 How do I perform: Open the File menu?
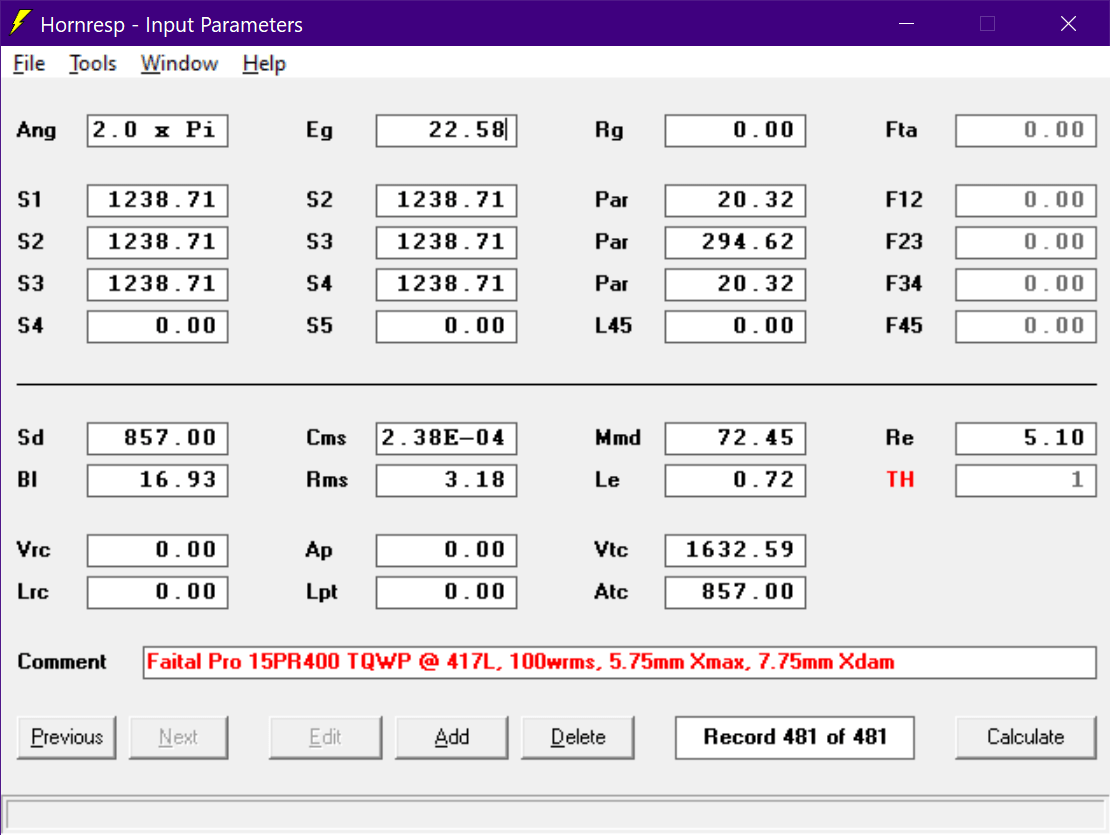pyautogui.click(x=29, y=64)
